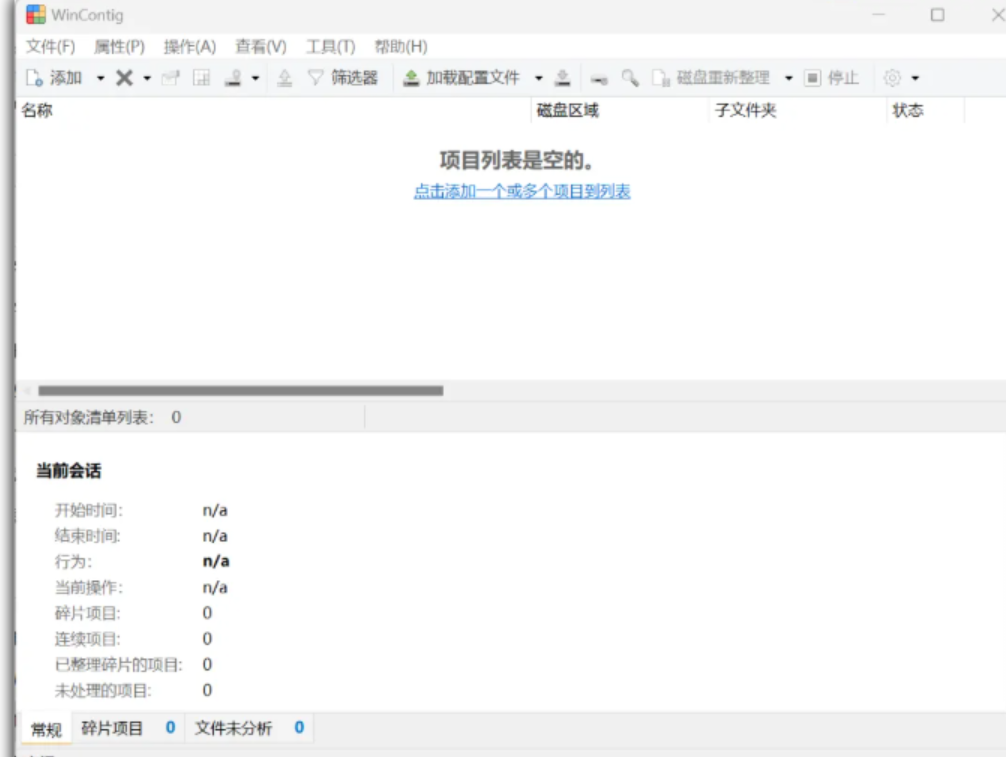Open the 操作(A) menu
1006x757 pixels.
(x=189, y=46)
